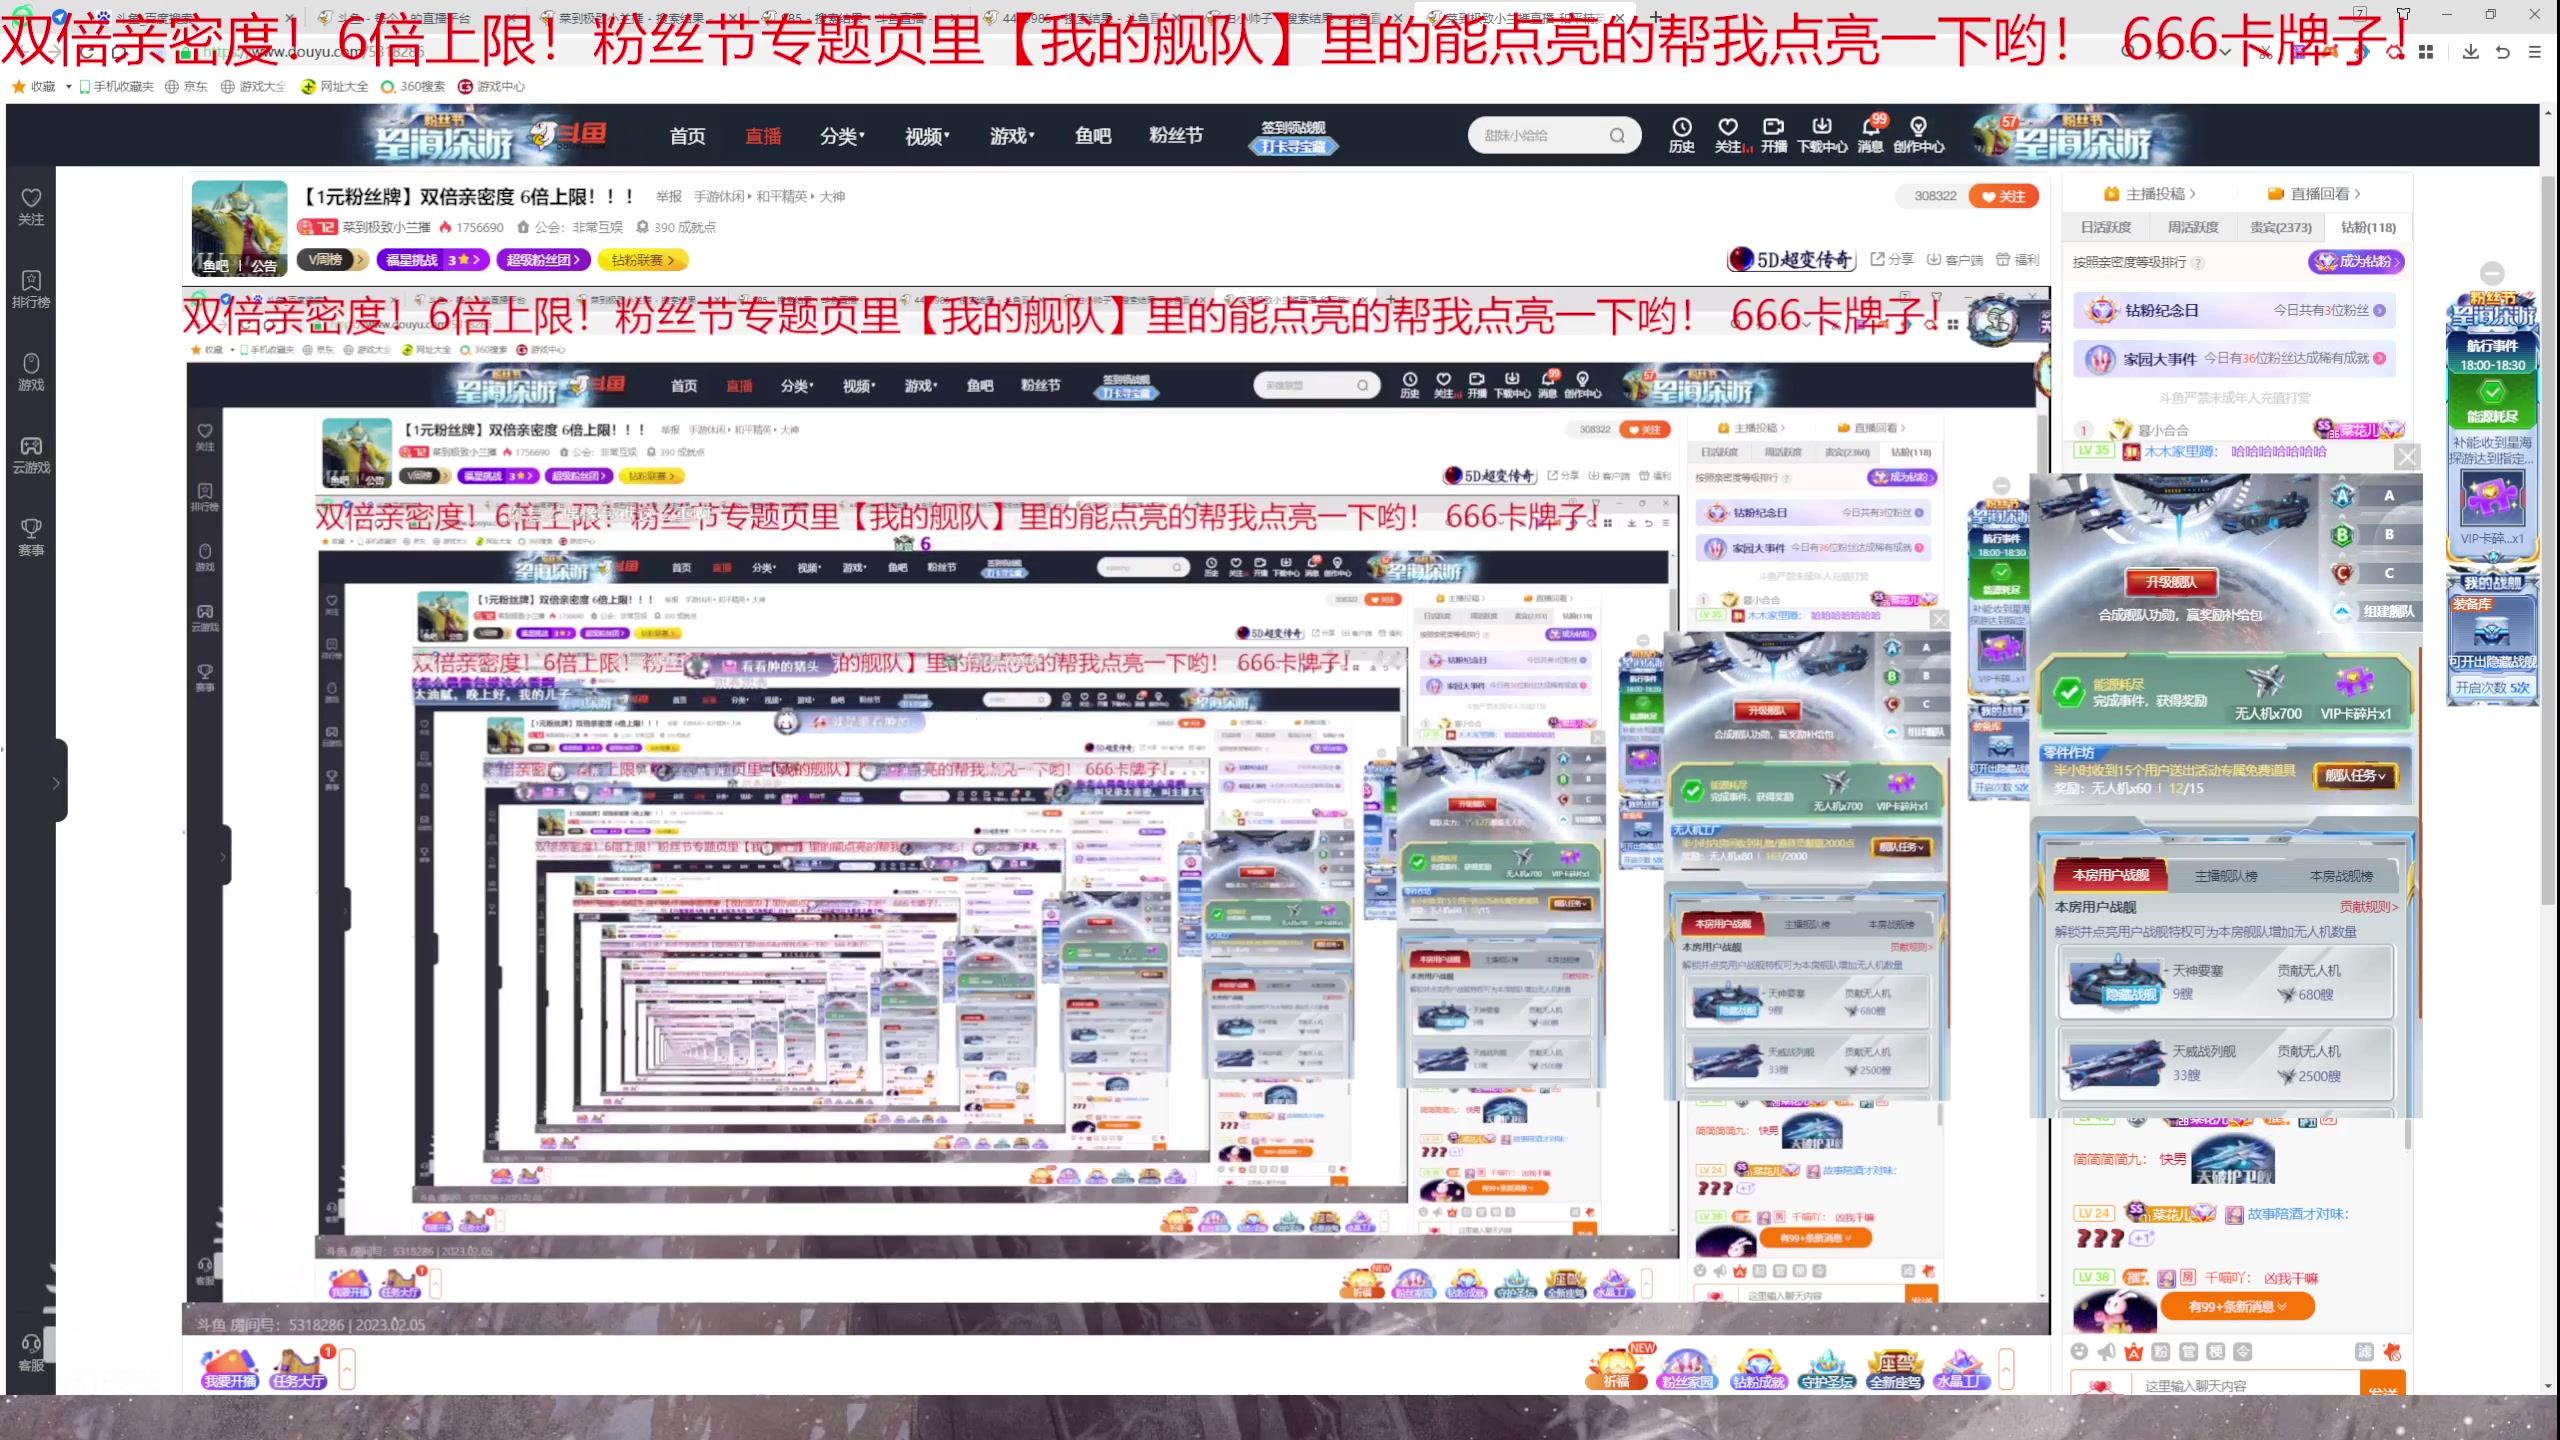The width and height of the screenshot is (2560, 1440).
Task: Toggle the gift effects block icon in chat toolbar
Action: (x=2392, y=1352)
